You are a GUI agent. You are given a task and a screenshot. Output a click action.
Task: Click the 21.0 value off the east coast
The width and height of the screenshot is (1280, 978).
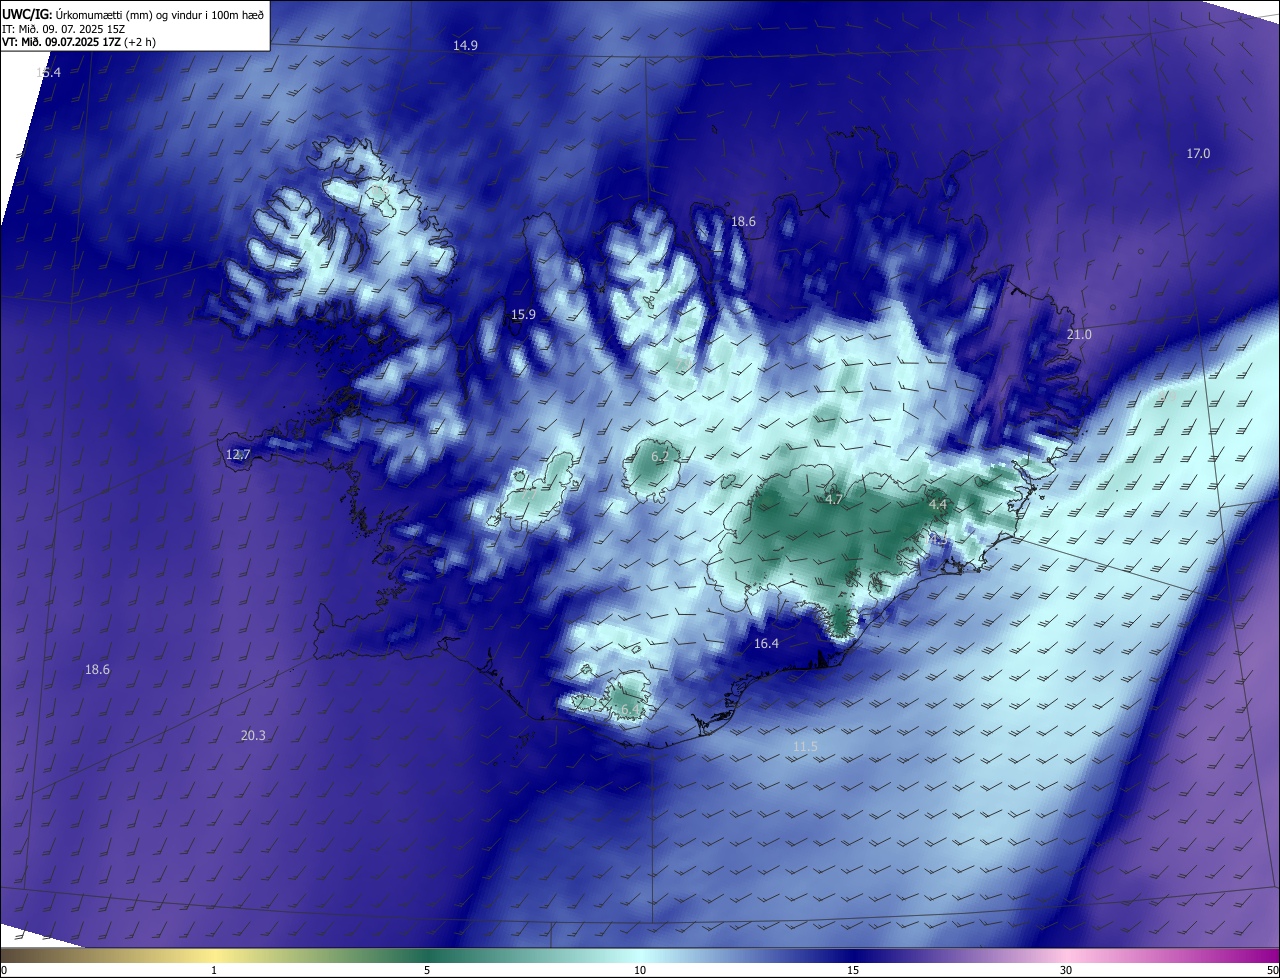click(x=1079, y=335)
